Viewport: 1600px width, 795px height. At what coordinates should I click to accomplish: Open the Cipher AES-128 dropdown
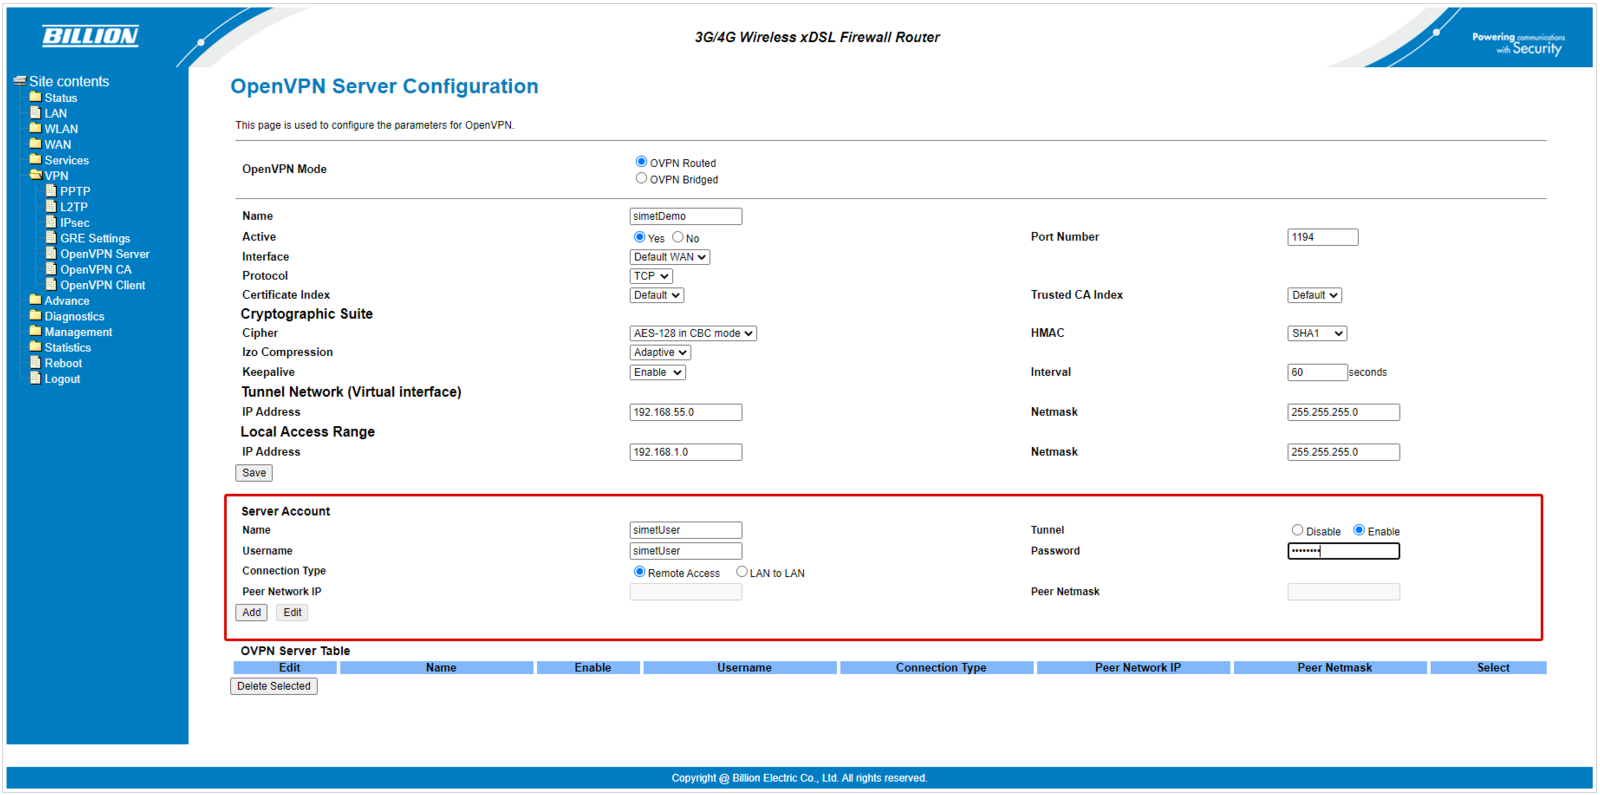[x=693, y=333]
